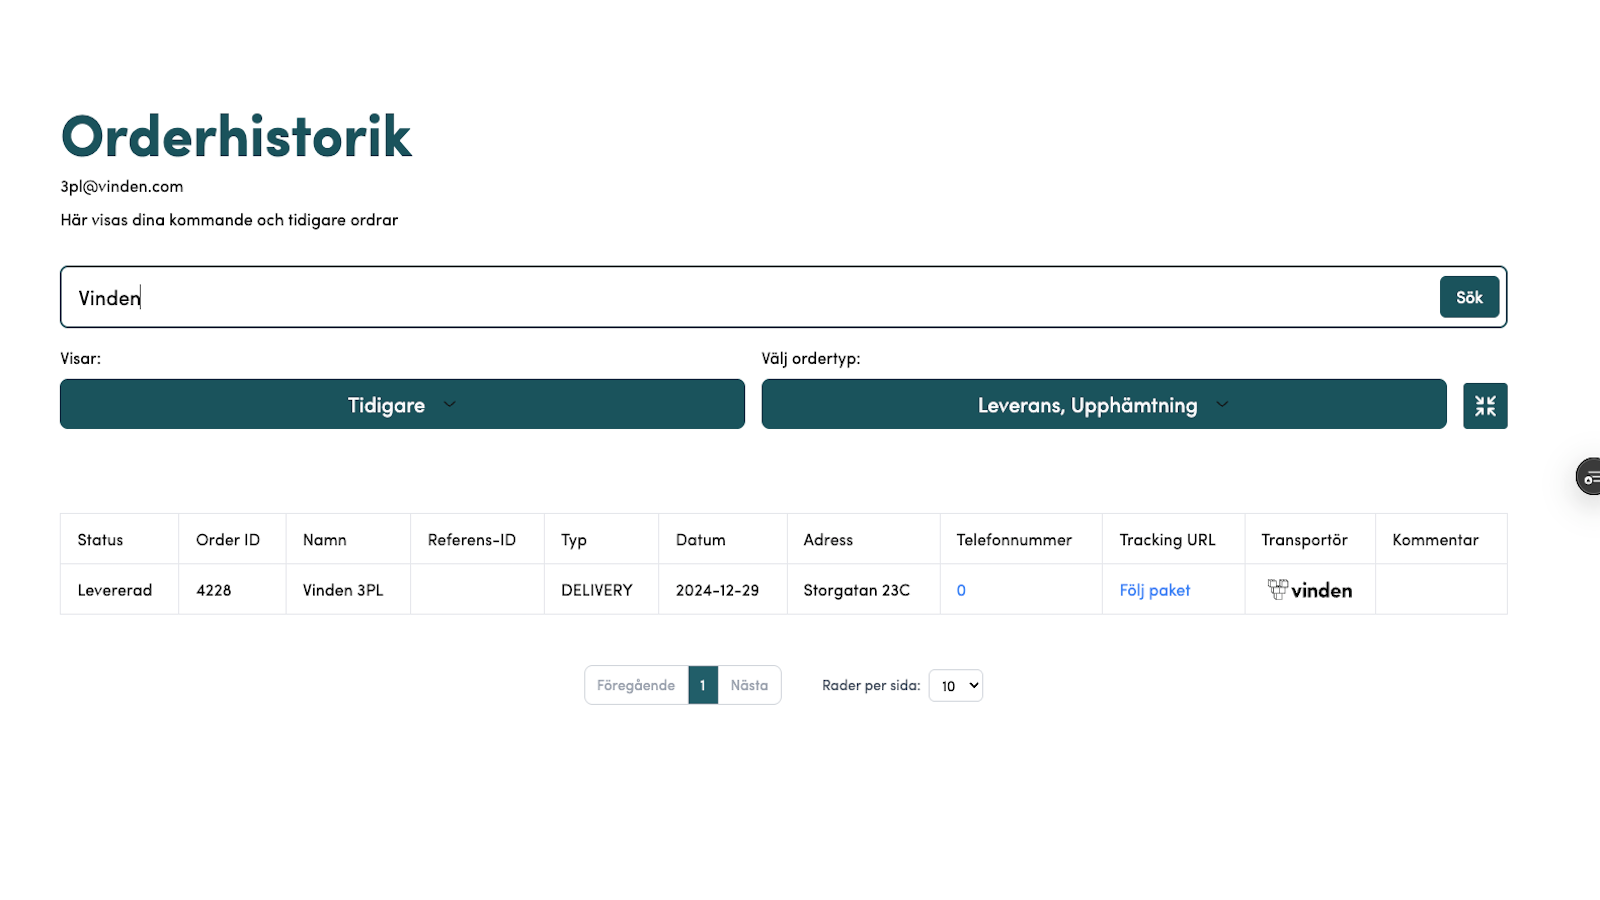Go to the Föregående page

click(x=636, y=685)
